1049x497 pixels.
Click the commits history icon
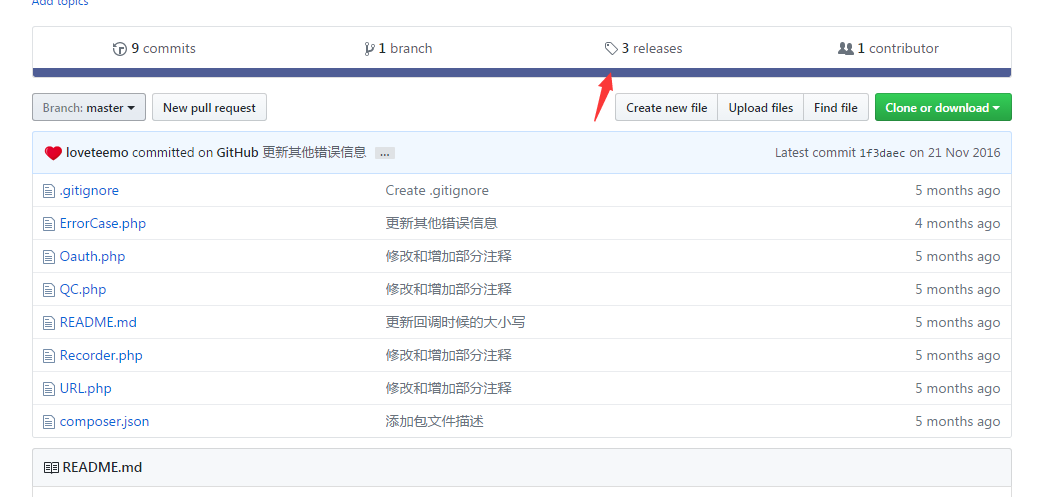click(120, 49)
